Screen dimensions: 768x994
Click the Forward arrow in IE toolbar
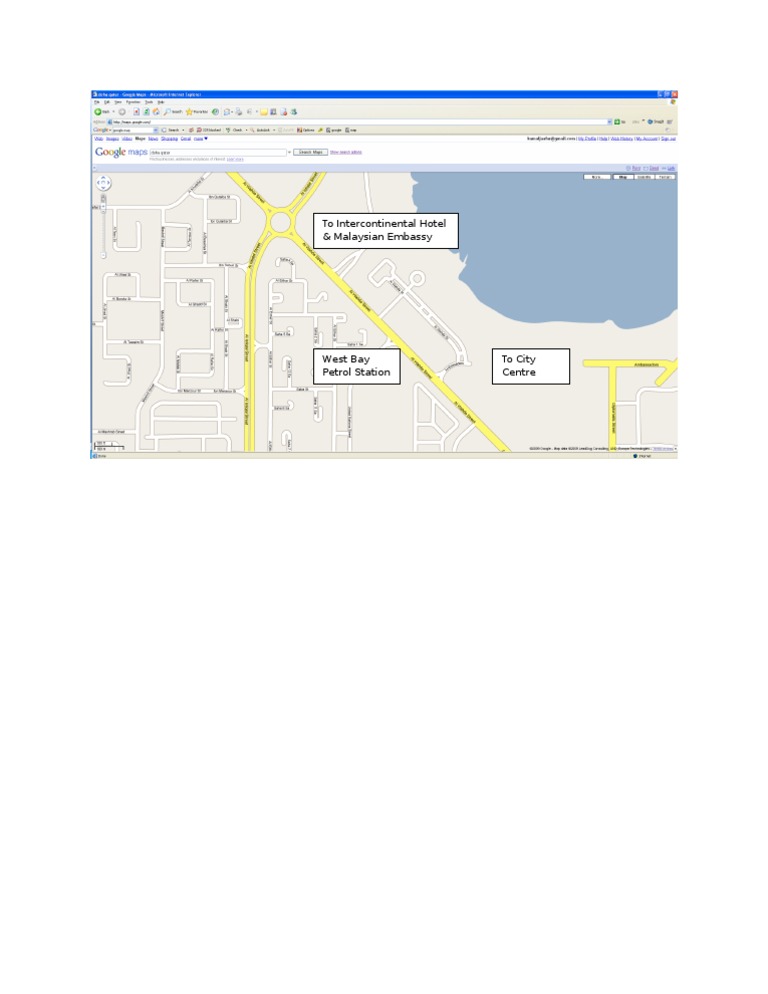point(122,112)
